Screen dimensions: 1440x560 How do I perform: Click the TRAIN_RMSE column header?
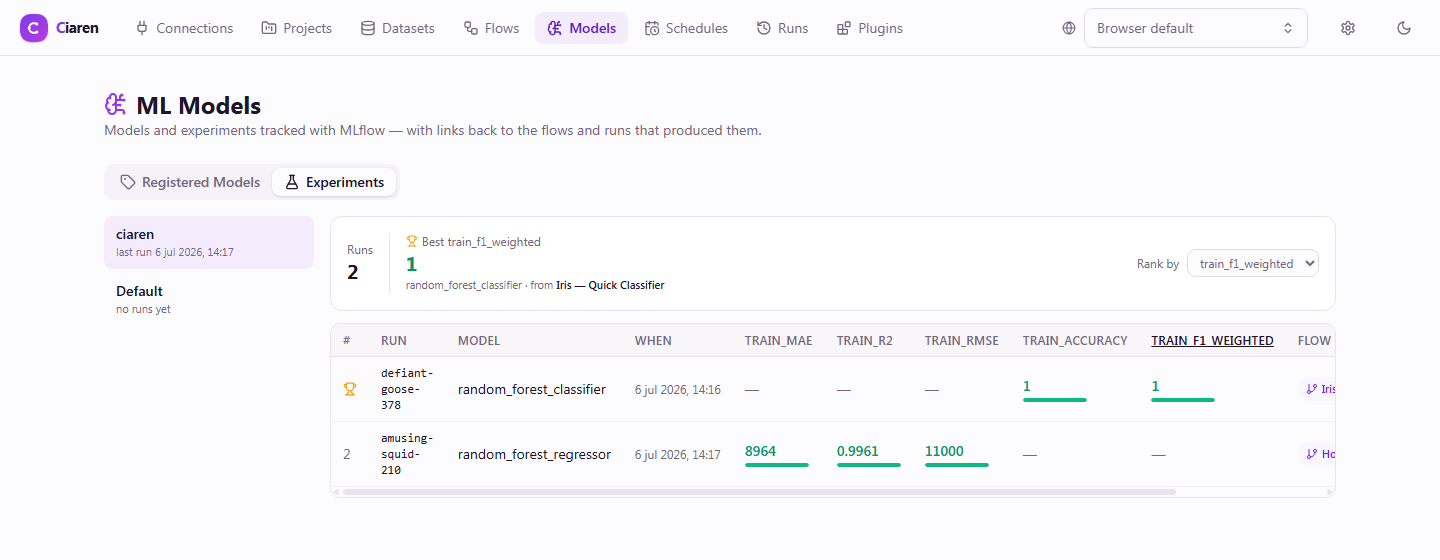(x=961, y=340)
